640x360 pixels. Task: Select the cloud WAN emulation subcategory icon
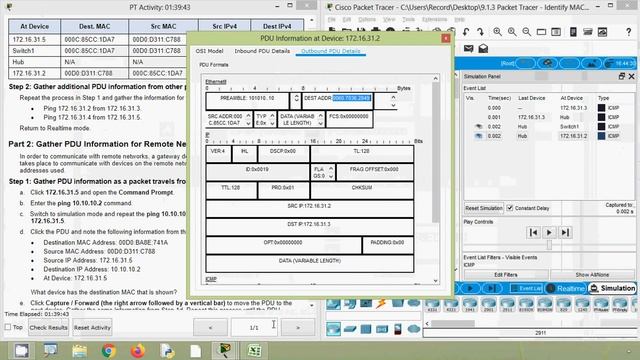point(413,329)
